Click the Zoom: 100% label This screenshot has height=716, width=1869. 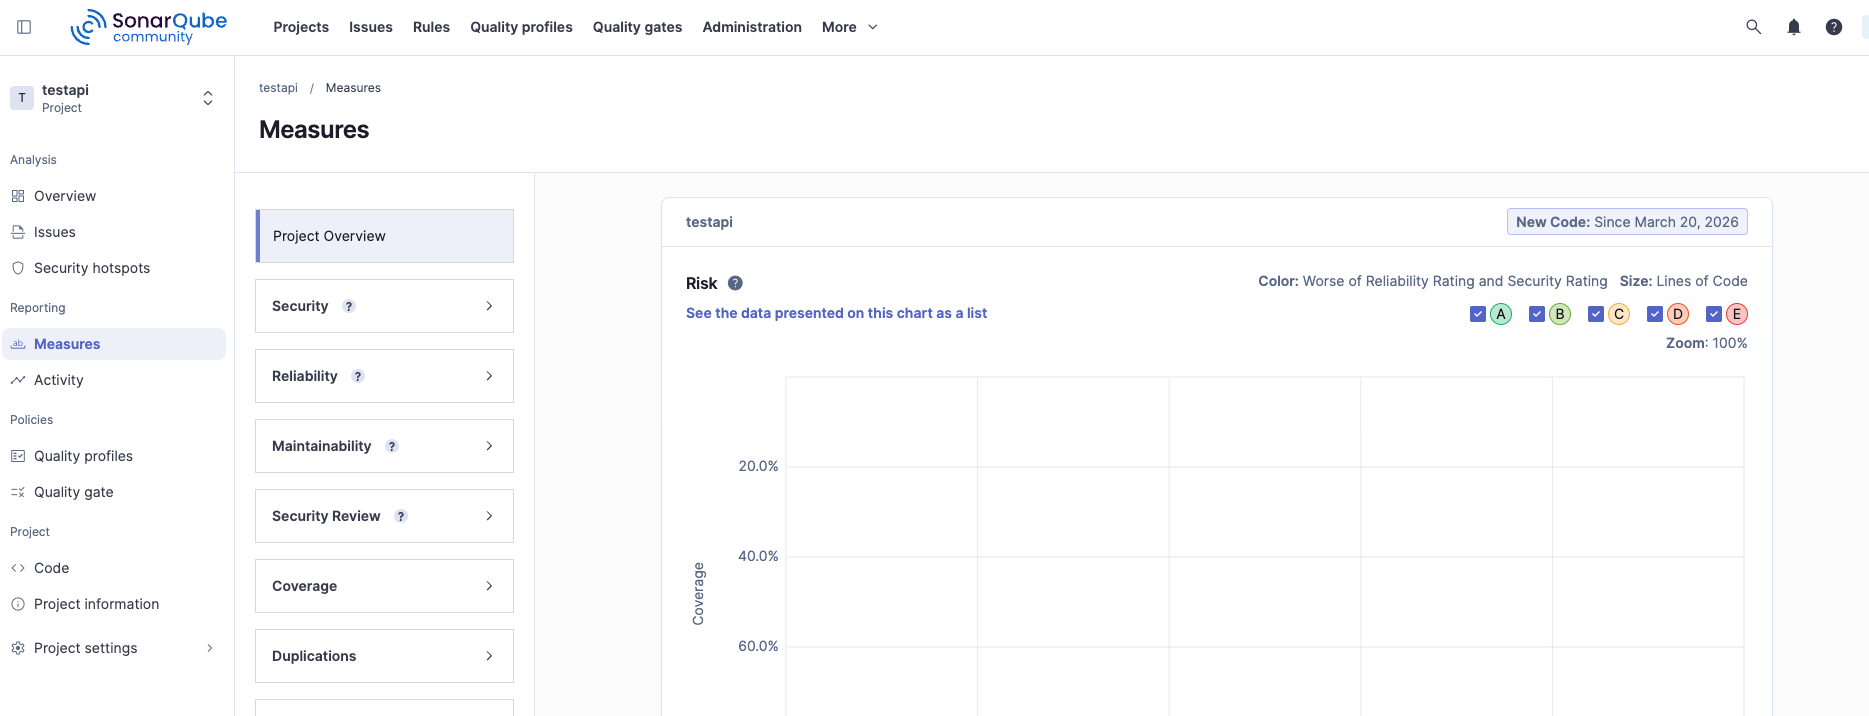pyautogui.click(x=1706, y=343)
